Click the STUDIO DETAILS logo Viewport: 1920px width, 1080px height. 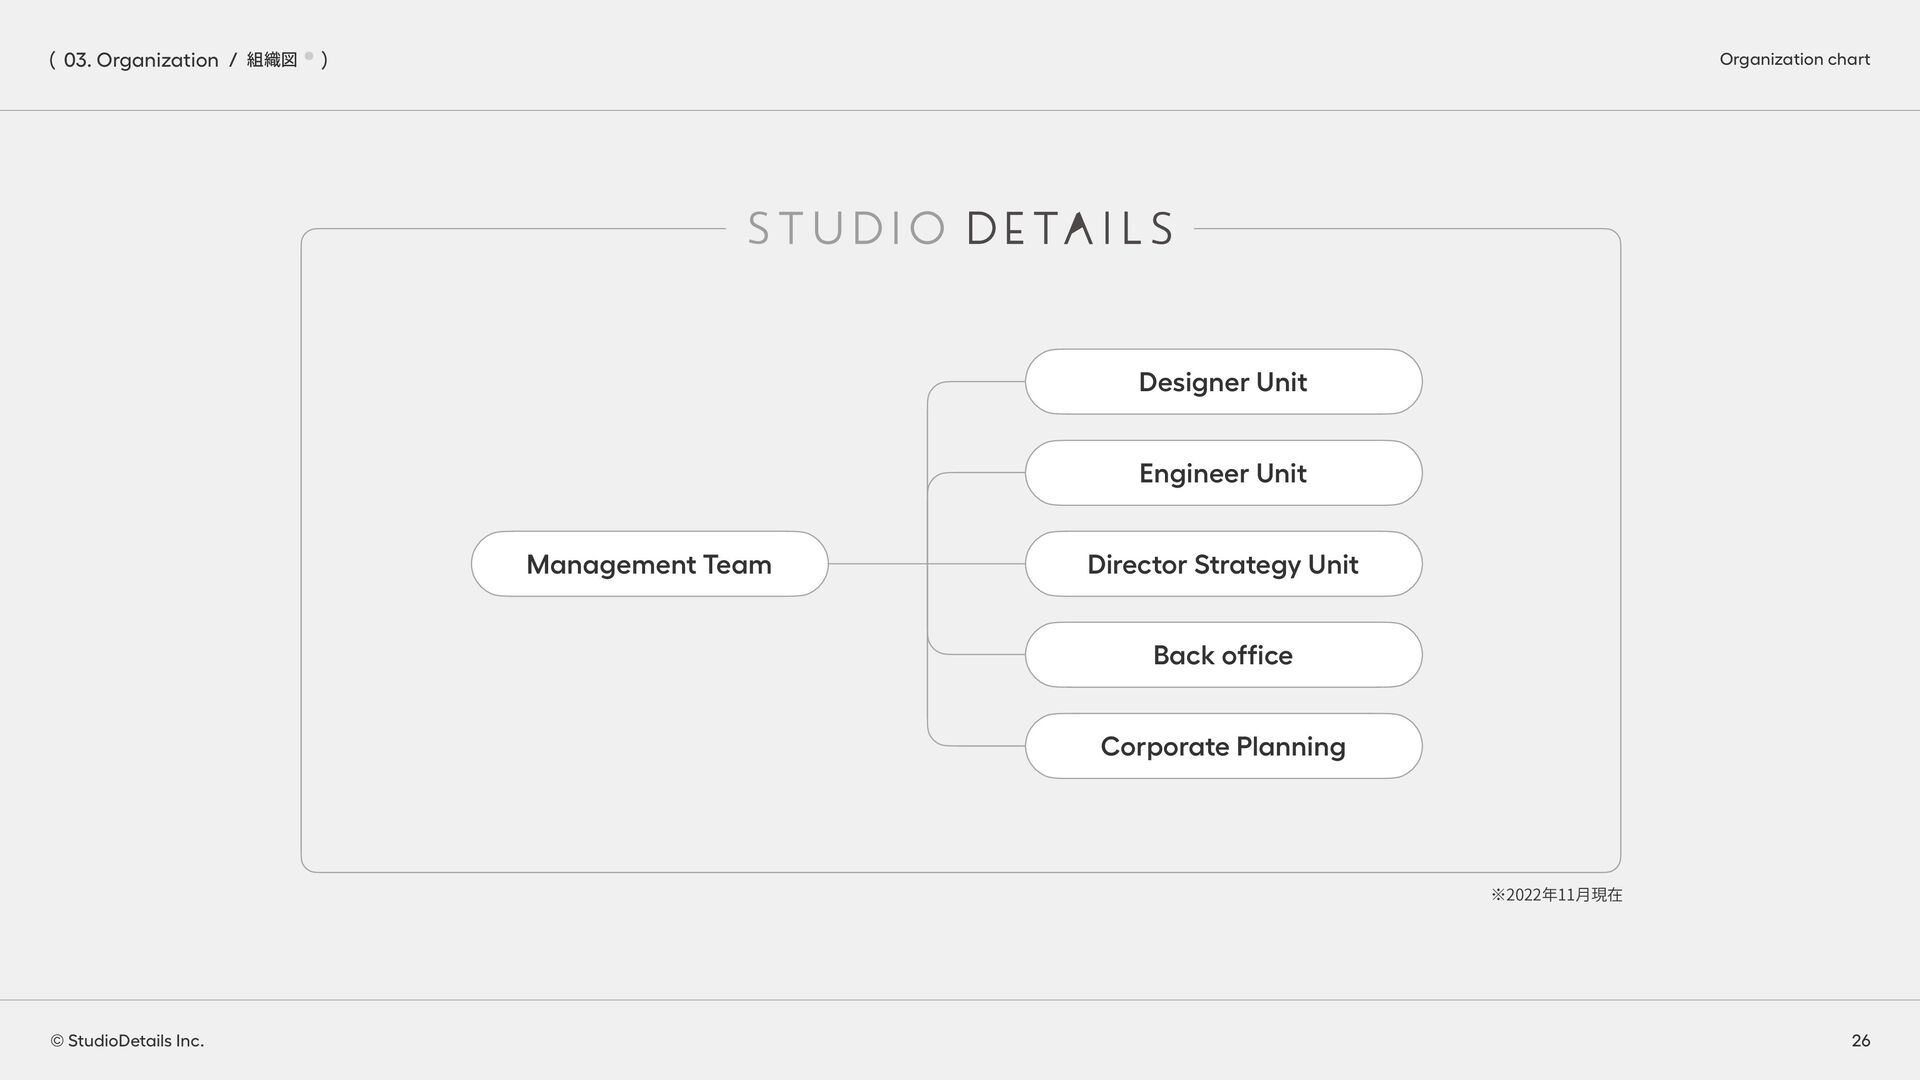[x=959, y=229]
